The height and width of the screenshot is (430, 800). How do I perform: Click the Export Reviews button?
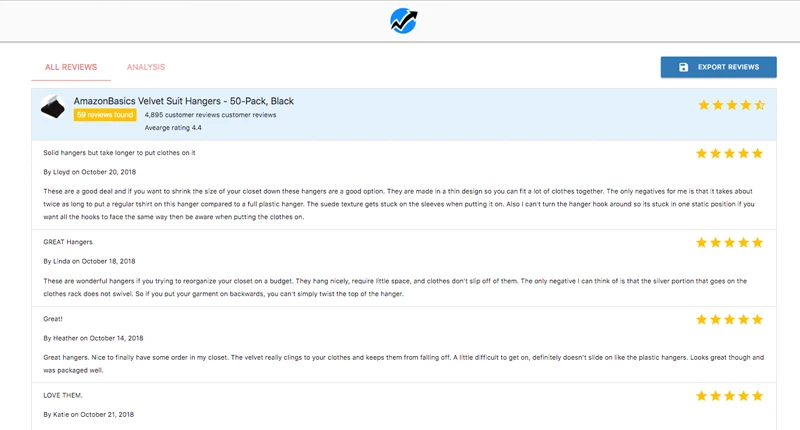tap(718, 67)
